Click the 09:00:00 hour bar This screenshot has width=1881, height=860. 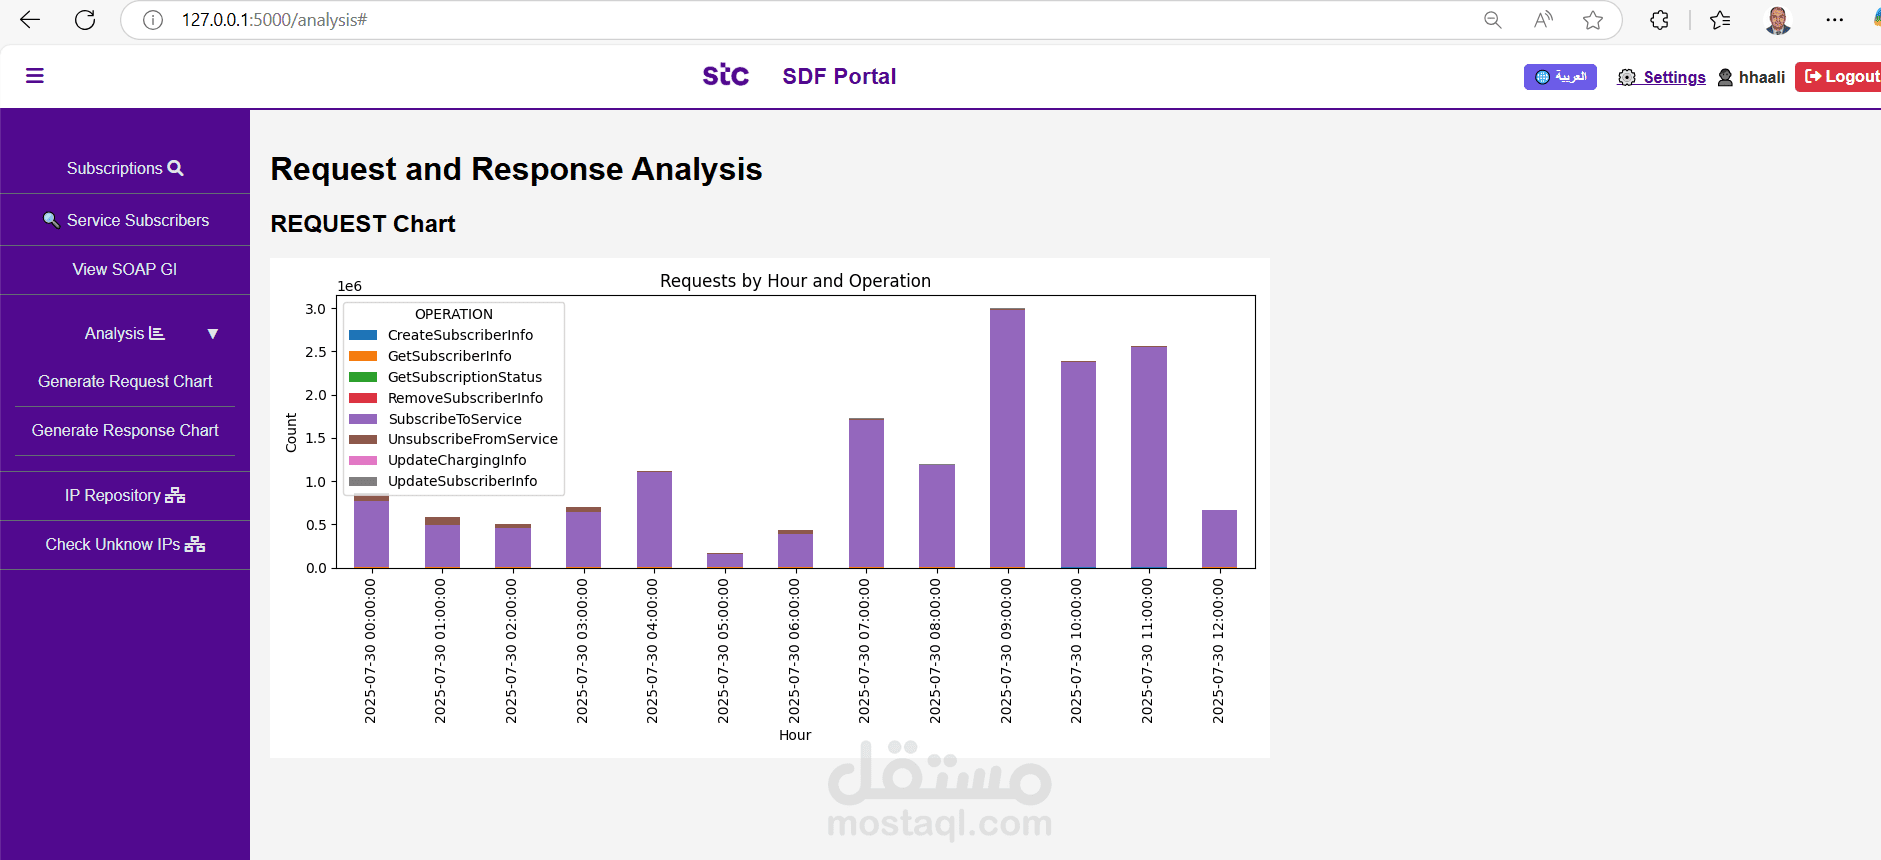(1007, 438)
